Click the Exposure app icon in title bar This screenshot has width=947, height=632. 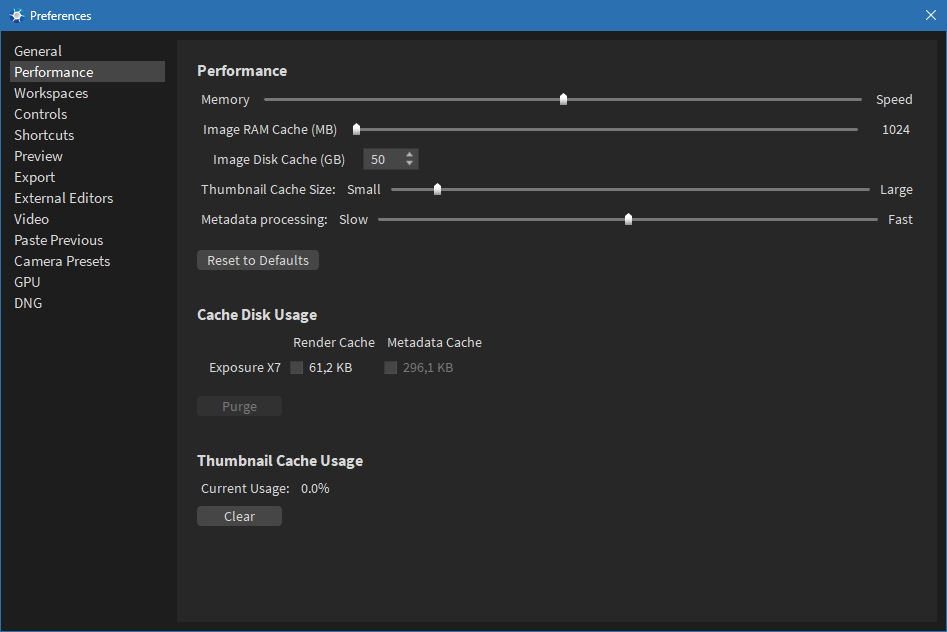tap(16, 15)
